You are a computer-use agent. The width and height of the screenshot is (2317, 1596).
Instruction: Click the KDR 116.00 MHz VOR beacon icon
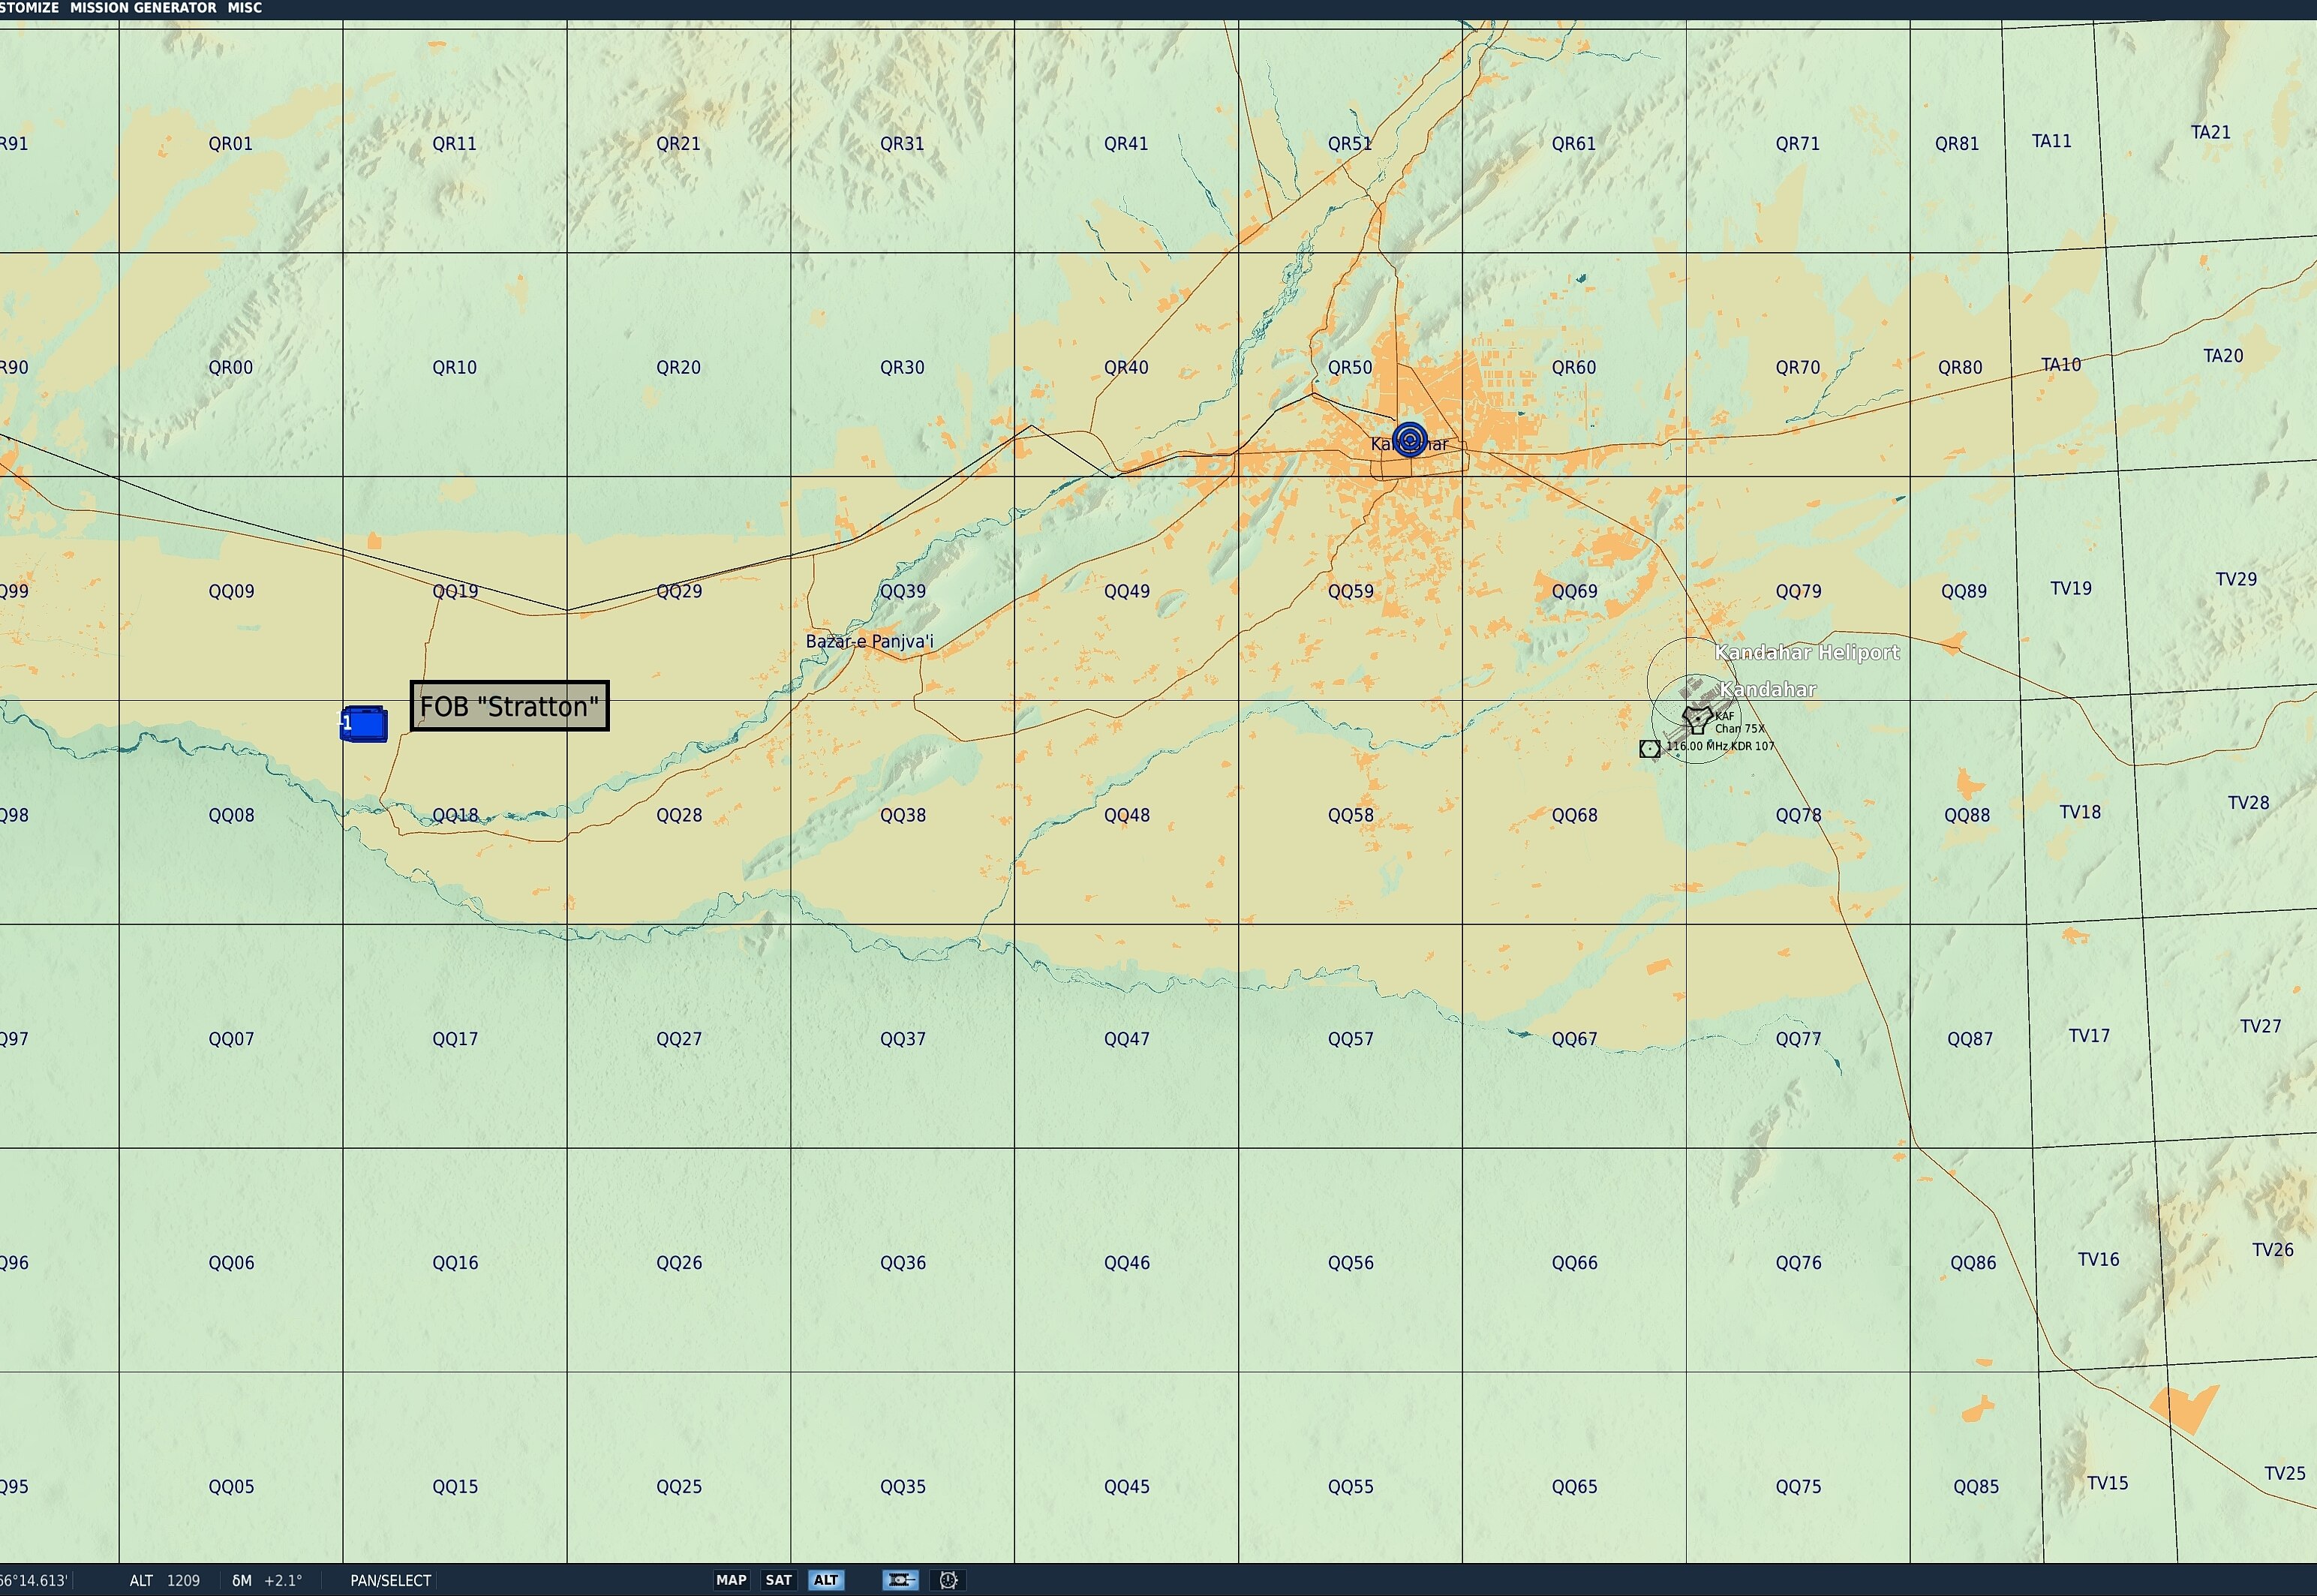click(1650, 748)
